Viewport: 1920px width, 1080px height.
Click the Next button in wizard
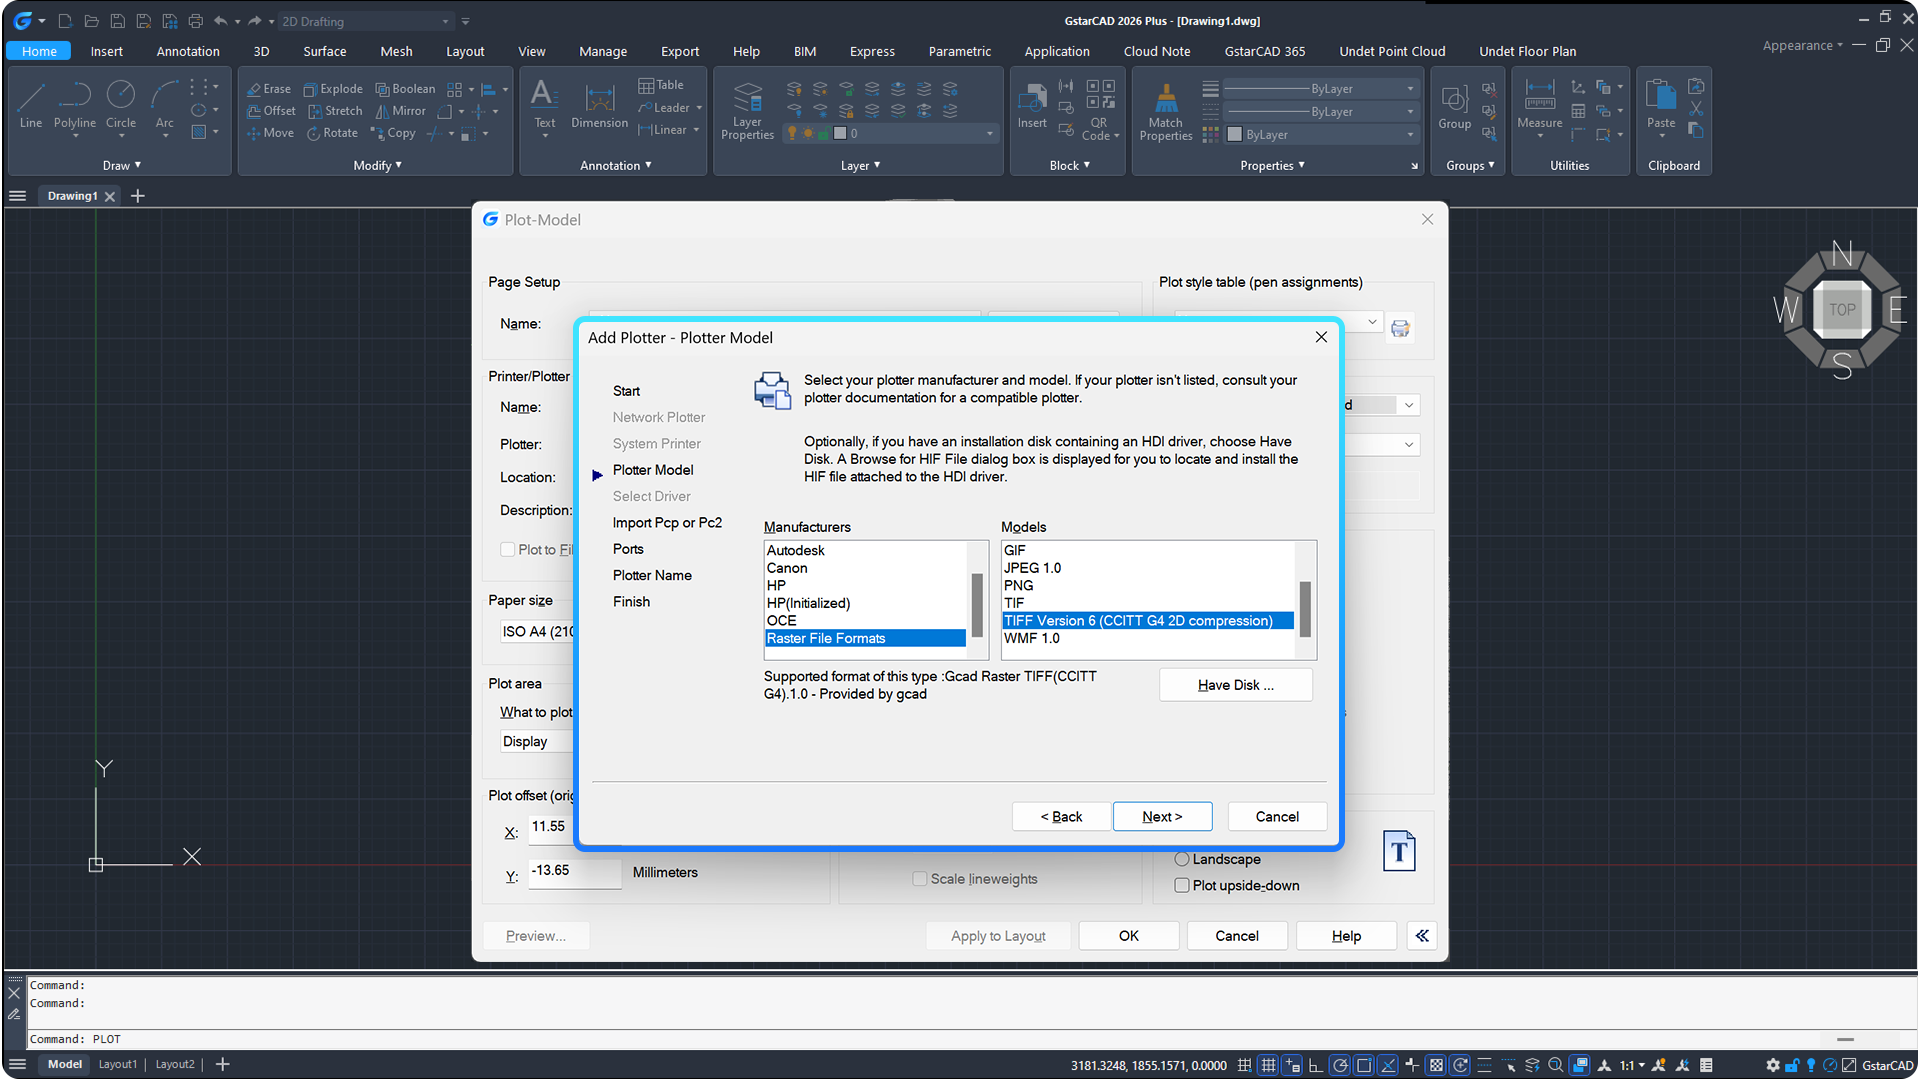(x=1162, y=816)
